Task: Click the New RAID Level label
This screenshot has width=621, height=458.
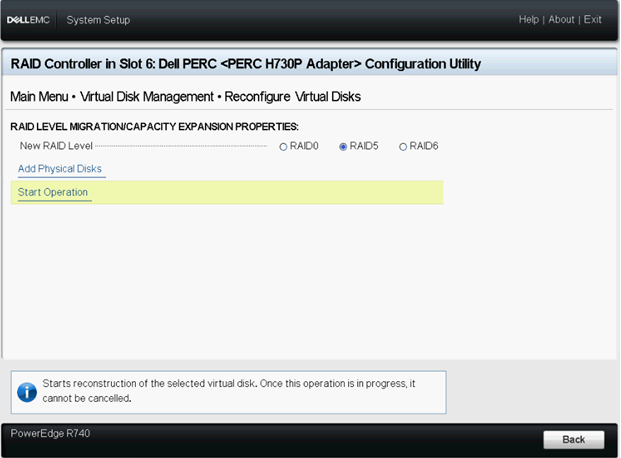Action: tap(57, 147)
